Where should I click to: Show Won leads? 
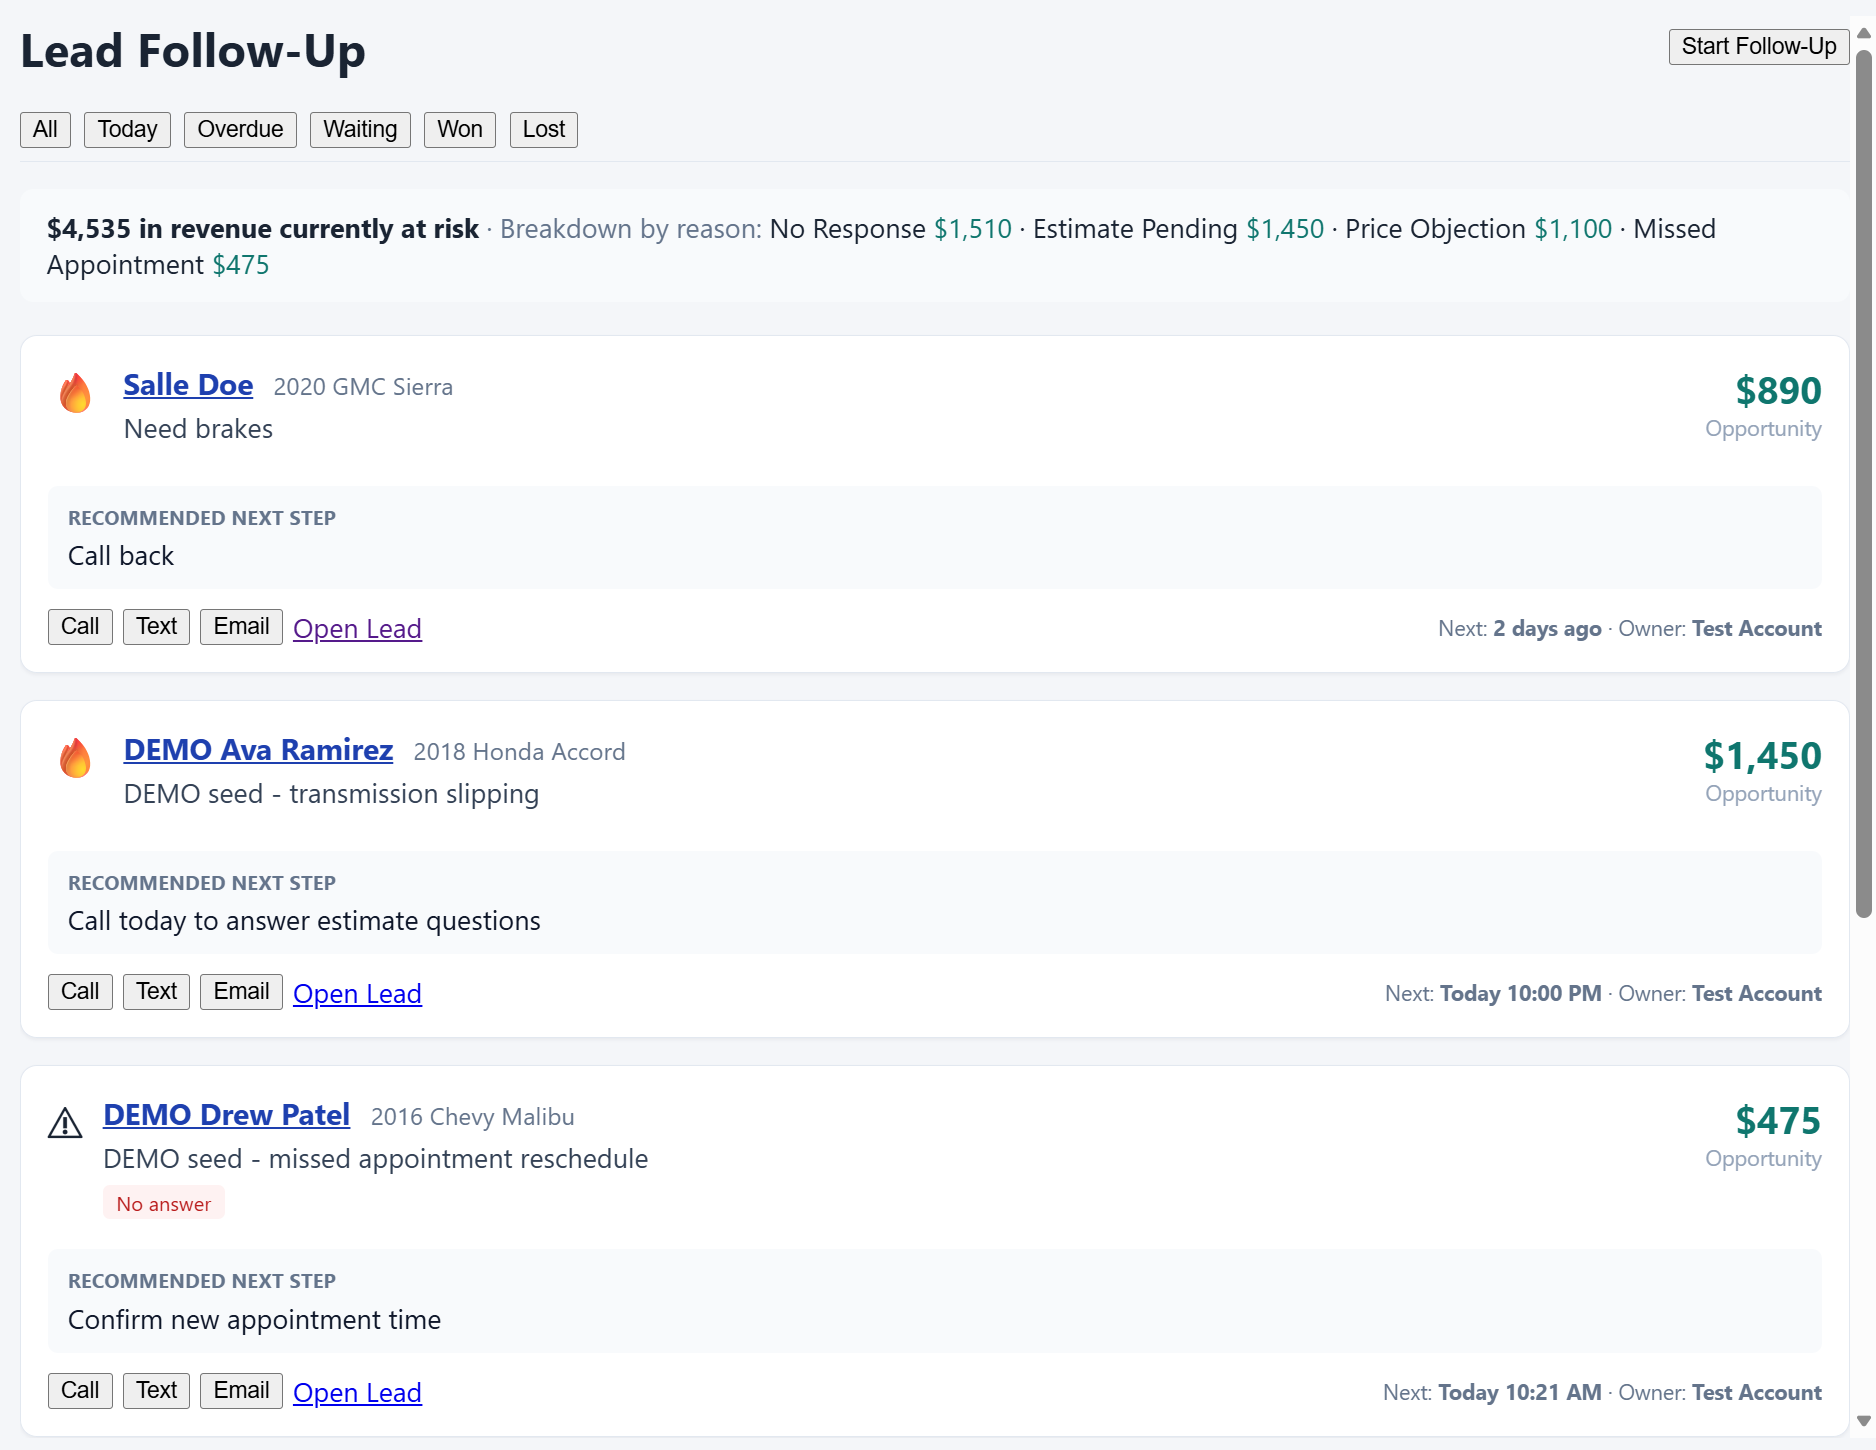pyautogui.click(x=460, y=130)
